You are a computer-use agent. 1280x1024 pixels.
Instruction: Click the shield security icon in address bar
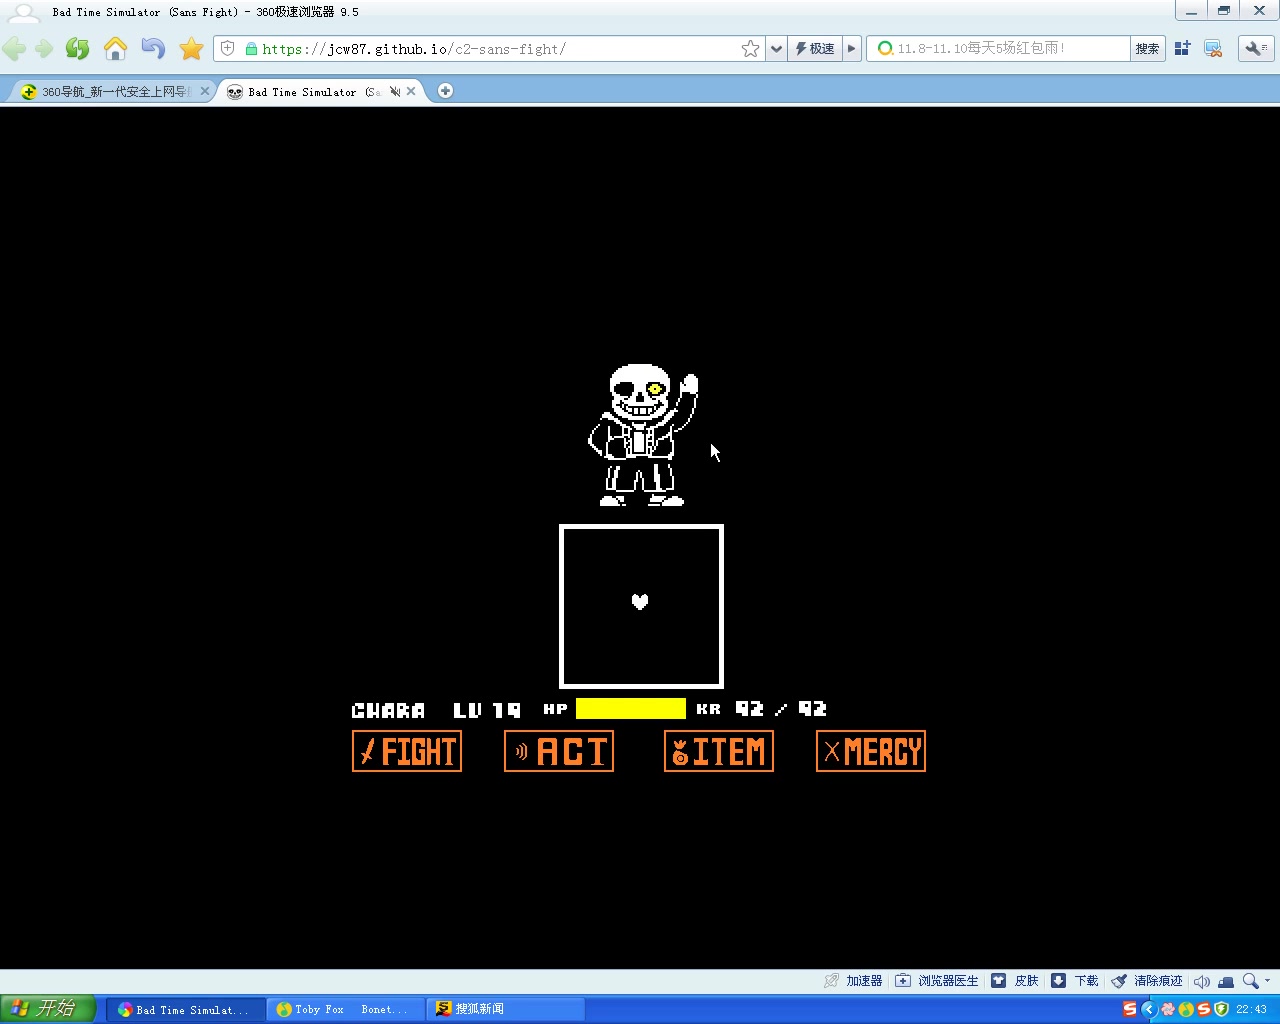coord(228,48)
